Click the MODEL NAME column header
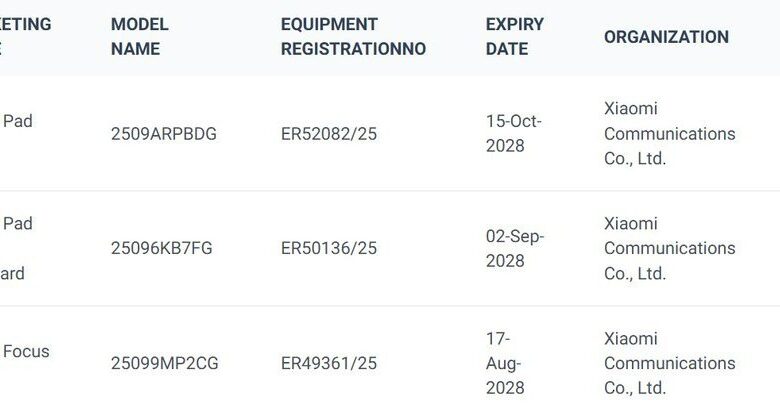The width and height of the screenshot is (780, 412). (x=140, y=37)
